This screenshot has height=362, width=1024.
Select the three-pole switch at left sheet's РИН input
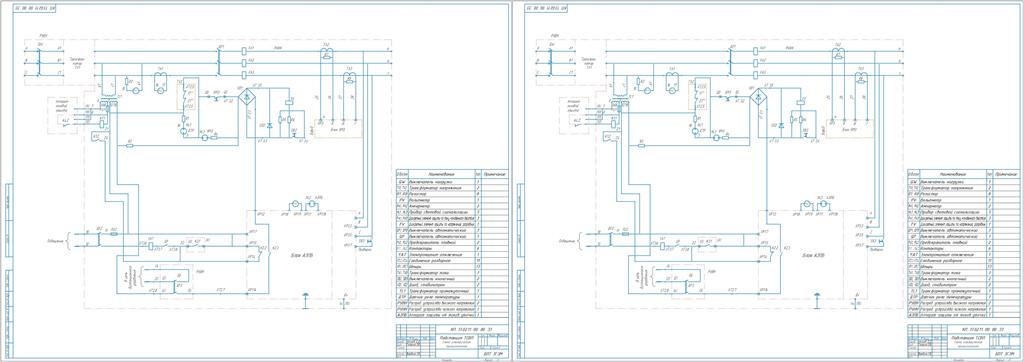pos(39,64)
